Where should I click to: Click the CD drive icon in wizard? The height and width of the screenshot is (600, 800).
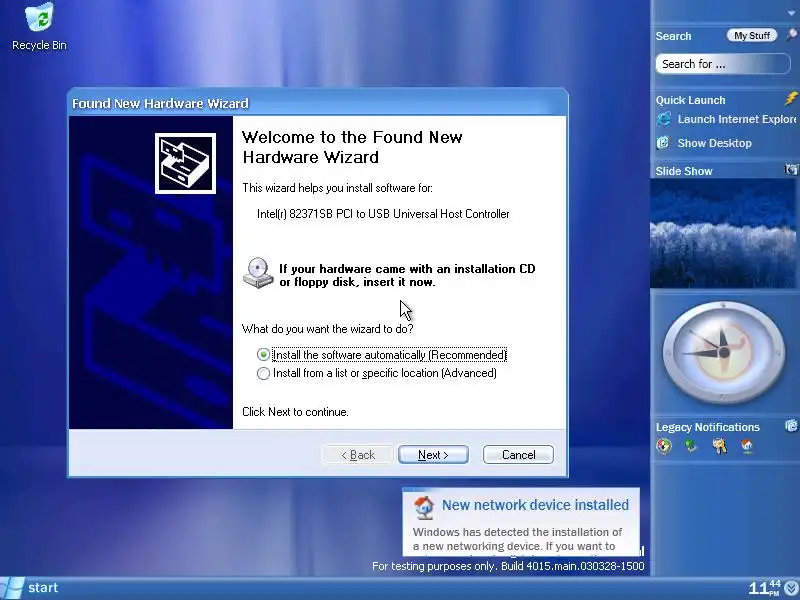pyautogui.click(x=258, y=273)
